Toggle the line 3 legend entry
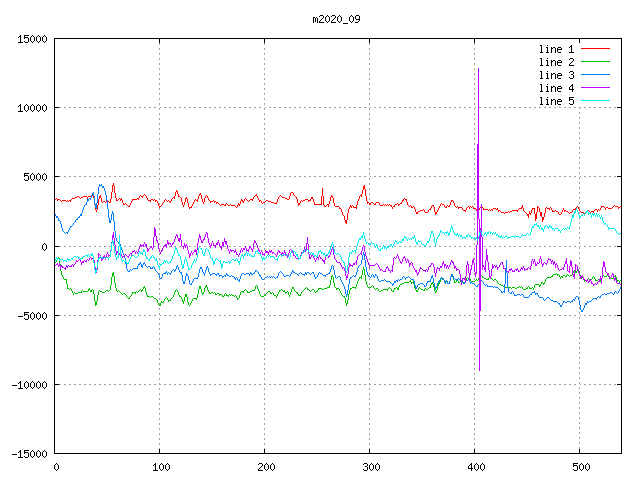 556,75
